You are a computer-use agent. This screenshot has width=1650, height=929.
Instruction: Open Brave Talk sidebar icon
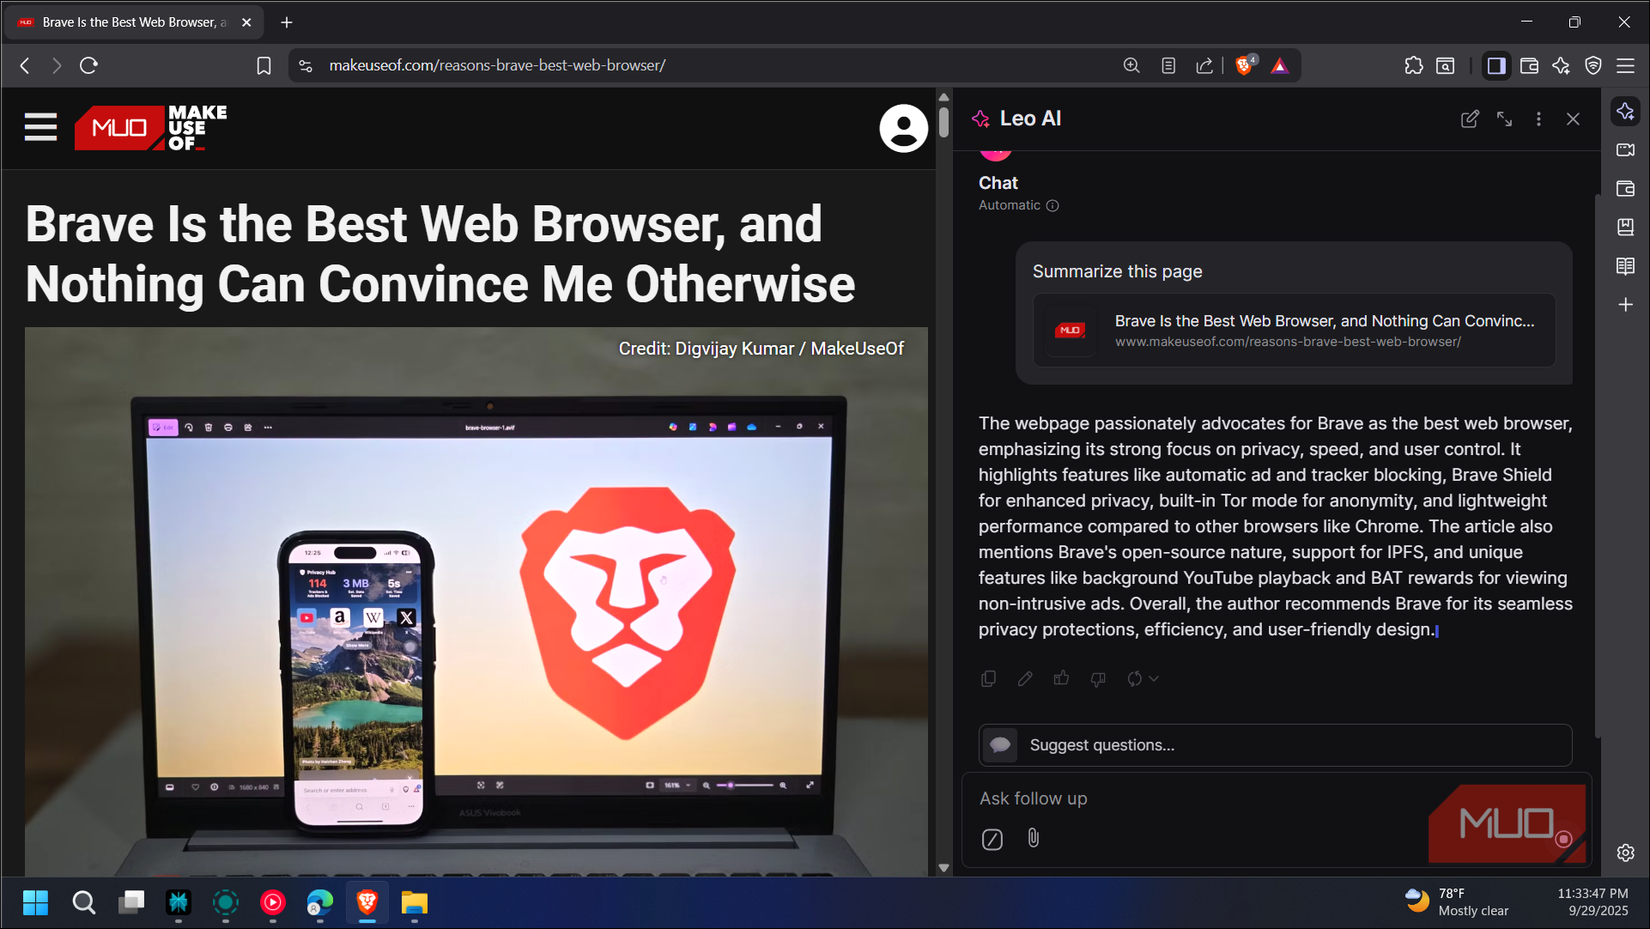point(1626,150)
